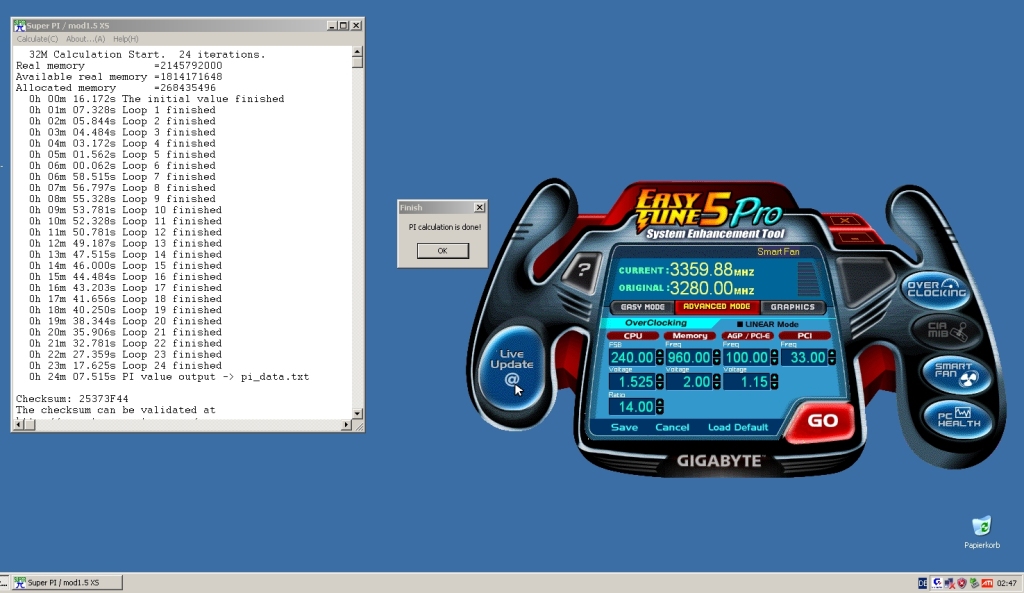
Task: Click the safely remove hardware tray icon
Action: point(974,583)
